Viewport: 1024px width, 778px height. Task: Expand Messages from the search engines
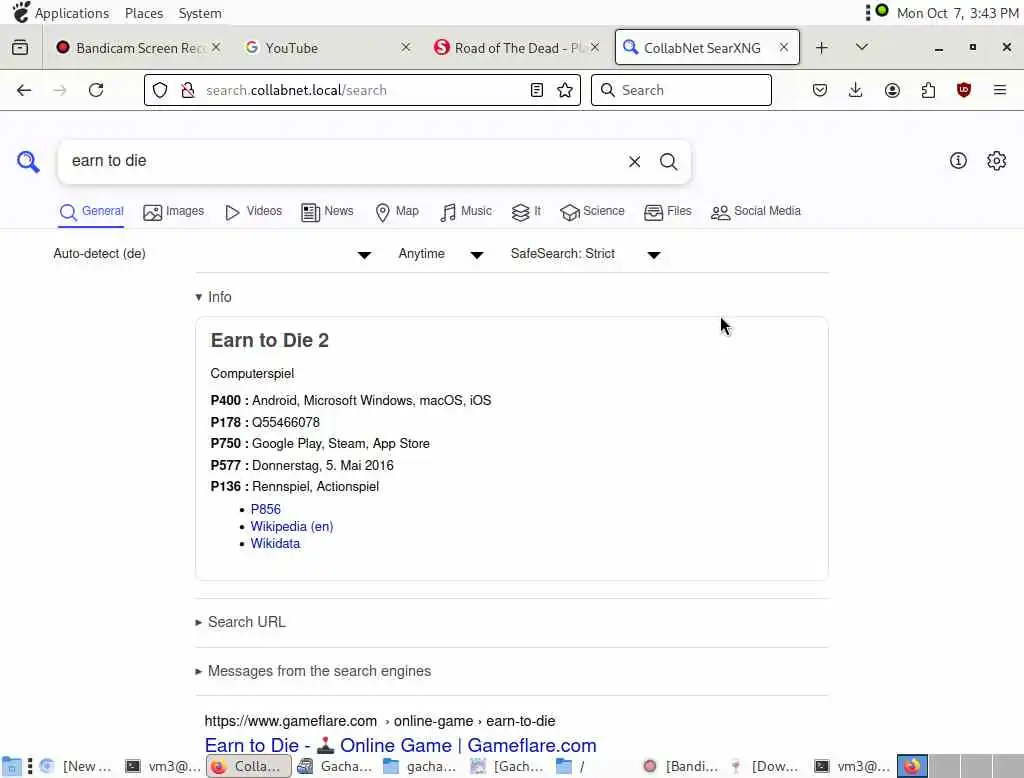tap(313, 671)
